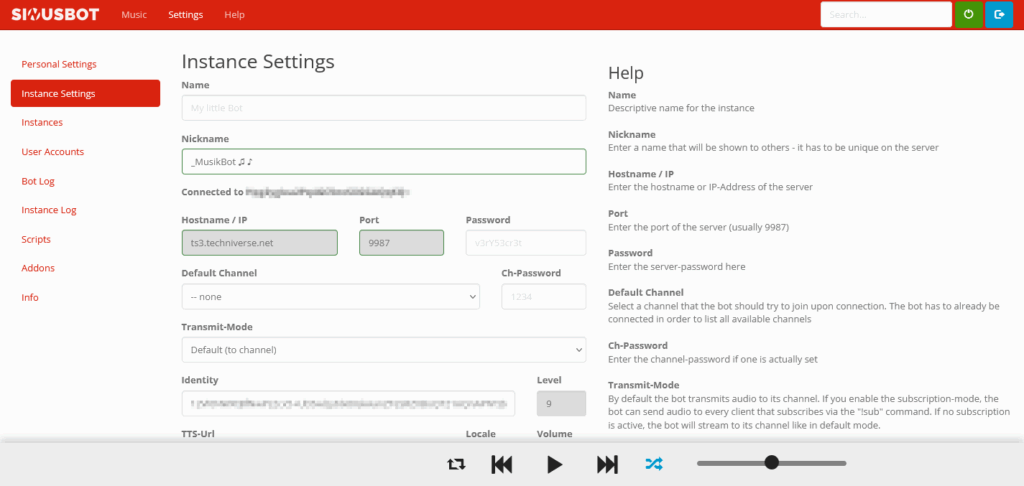Skip to the previous track
Image resolution: width=1024 pixels, height=486 pixels.
click(x=502, y=464)
